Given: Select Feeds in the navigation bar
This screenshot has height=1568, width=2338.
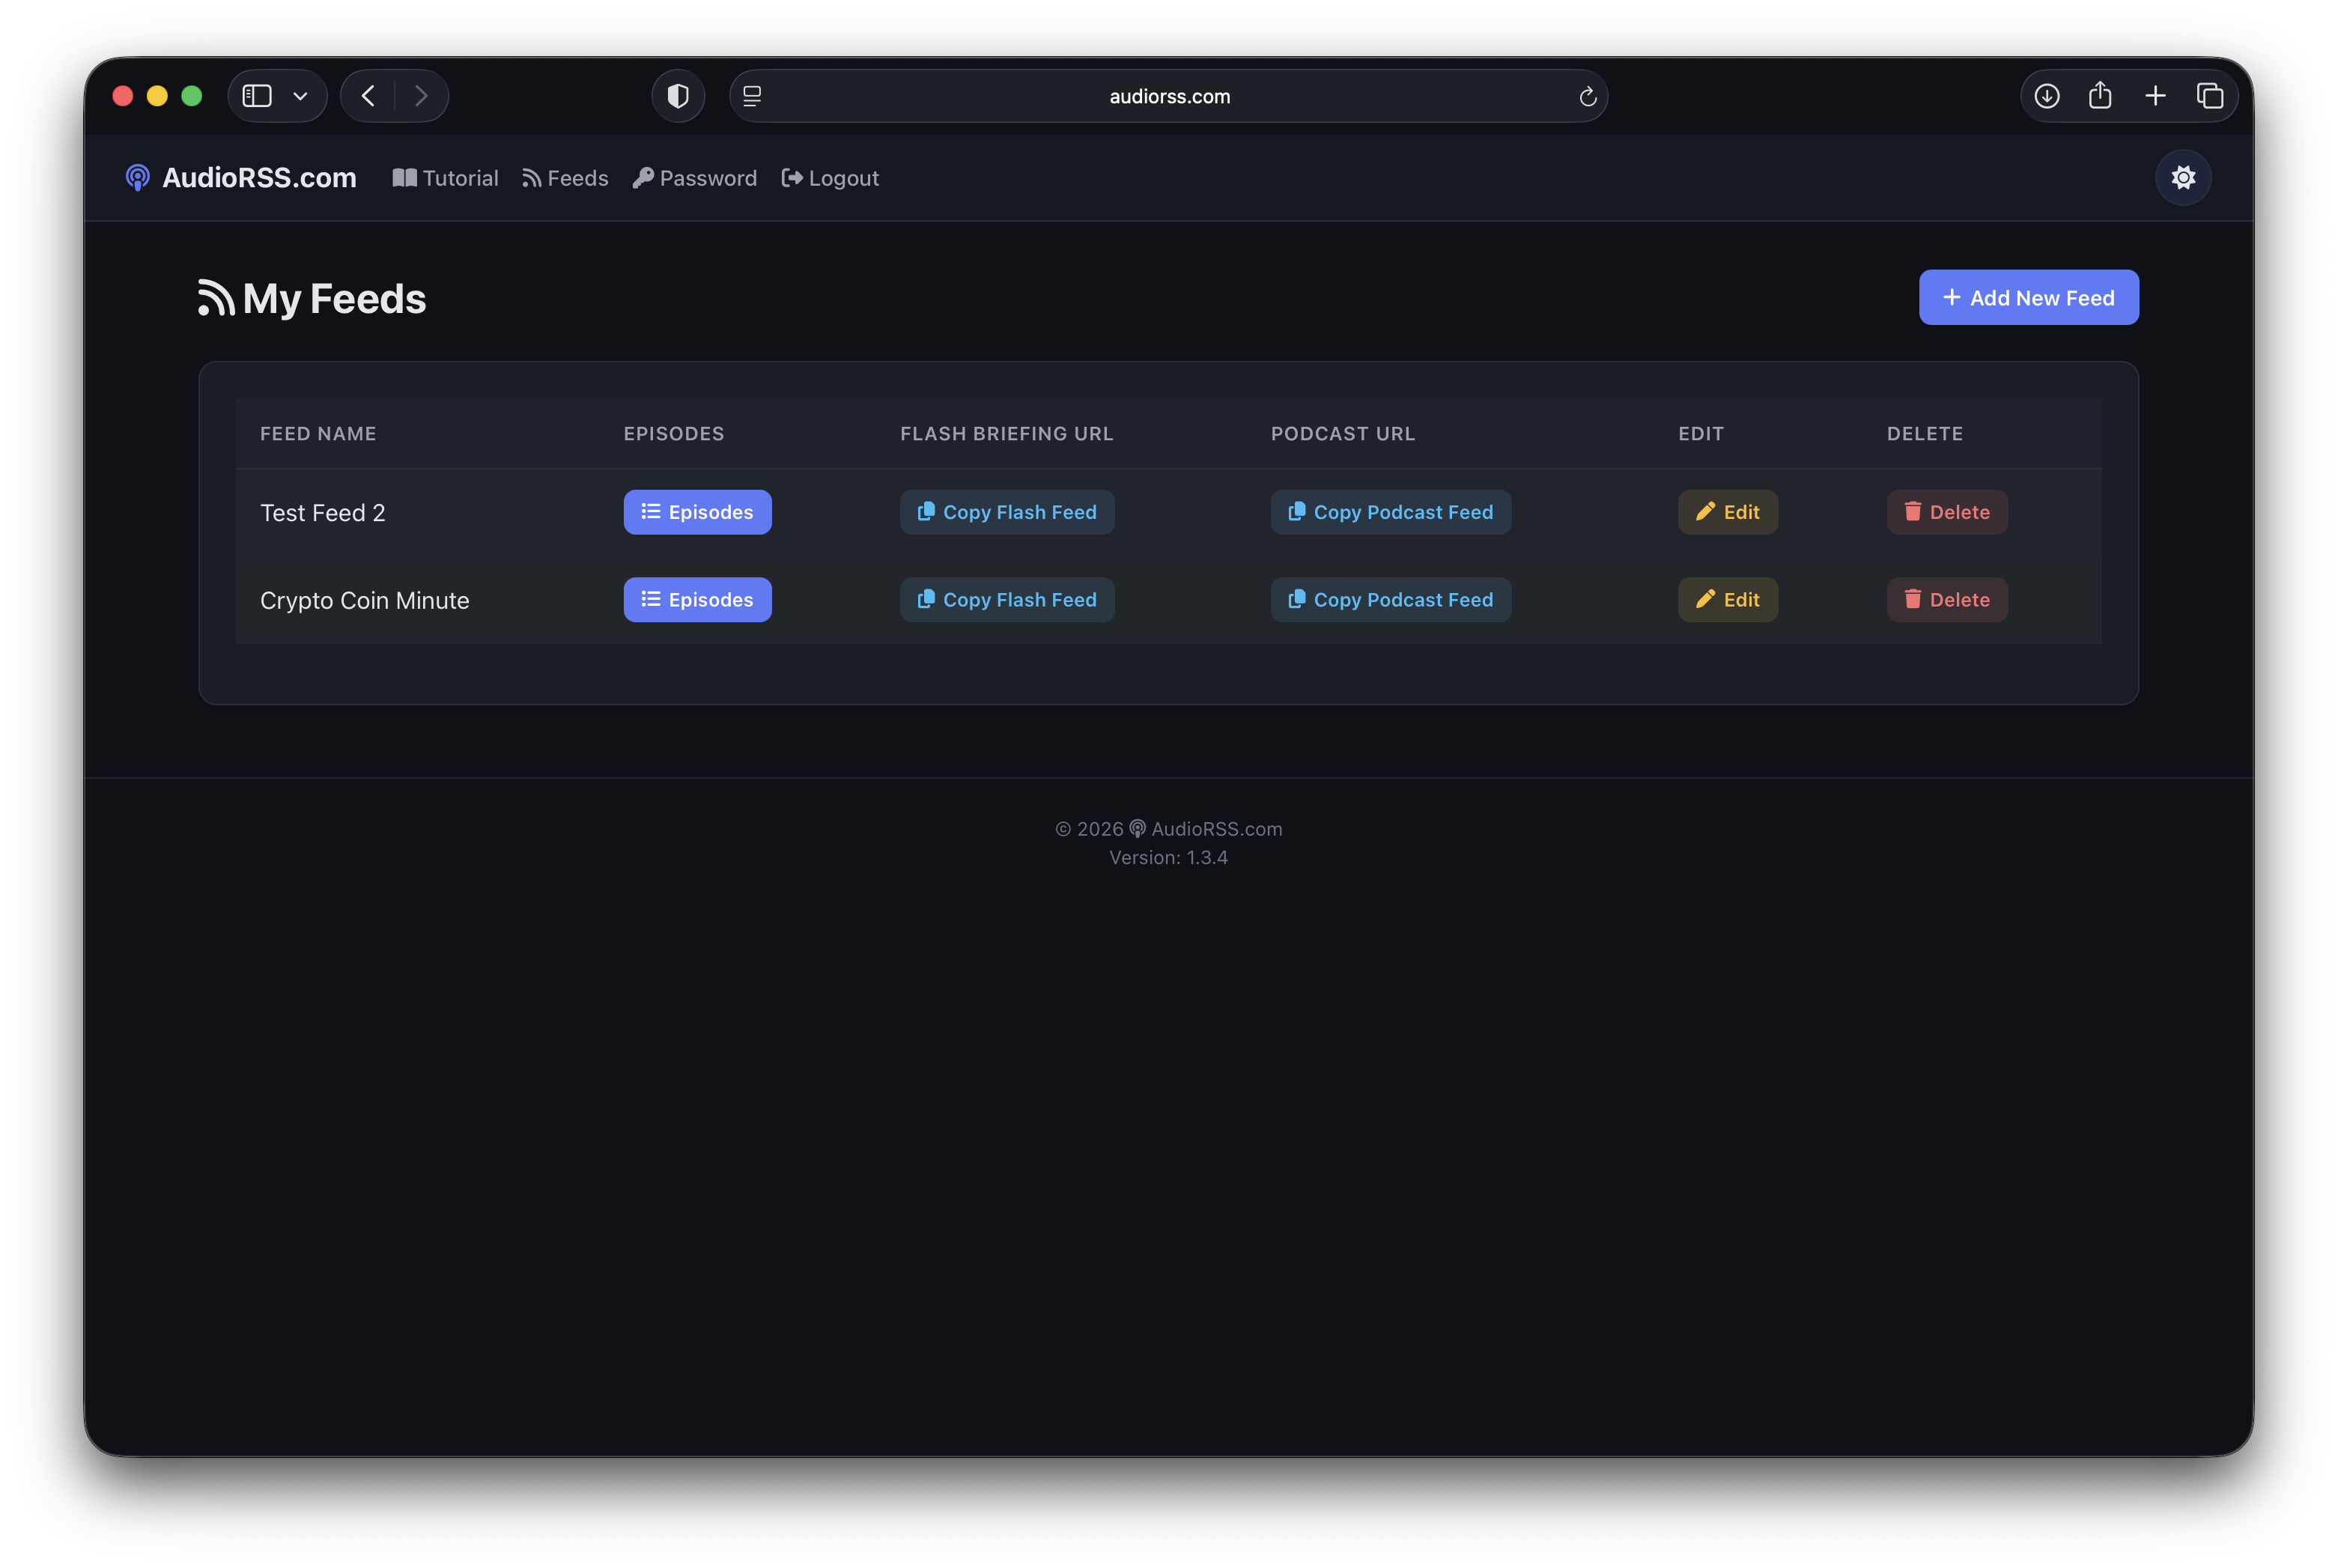Looking at the screenshot, I should 565,177.
